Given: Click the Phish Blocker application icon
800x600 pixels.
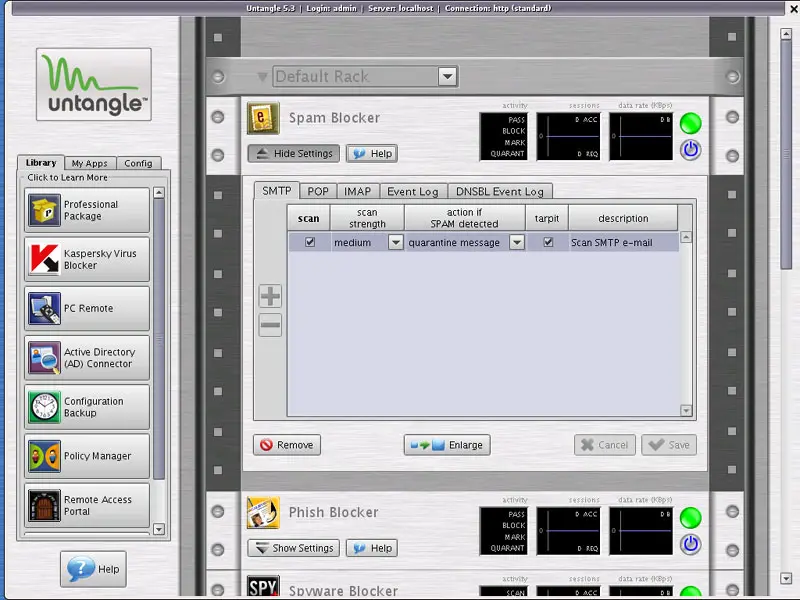Looking at the screenshot, I should (x=263, y=512).
